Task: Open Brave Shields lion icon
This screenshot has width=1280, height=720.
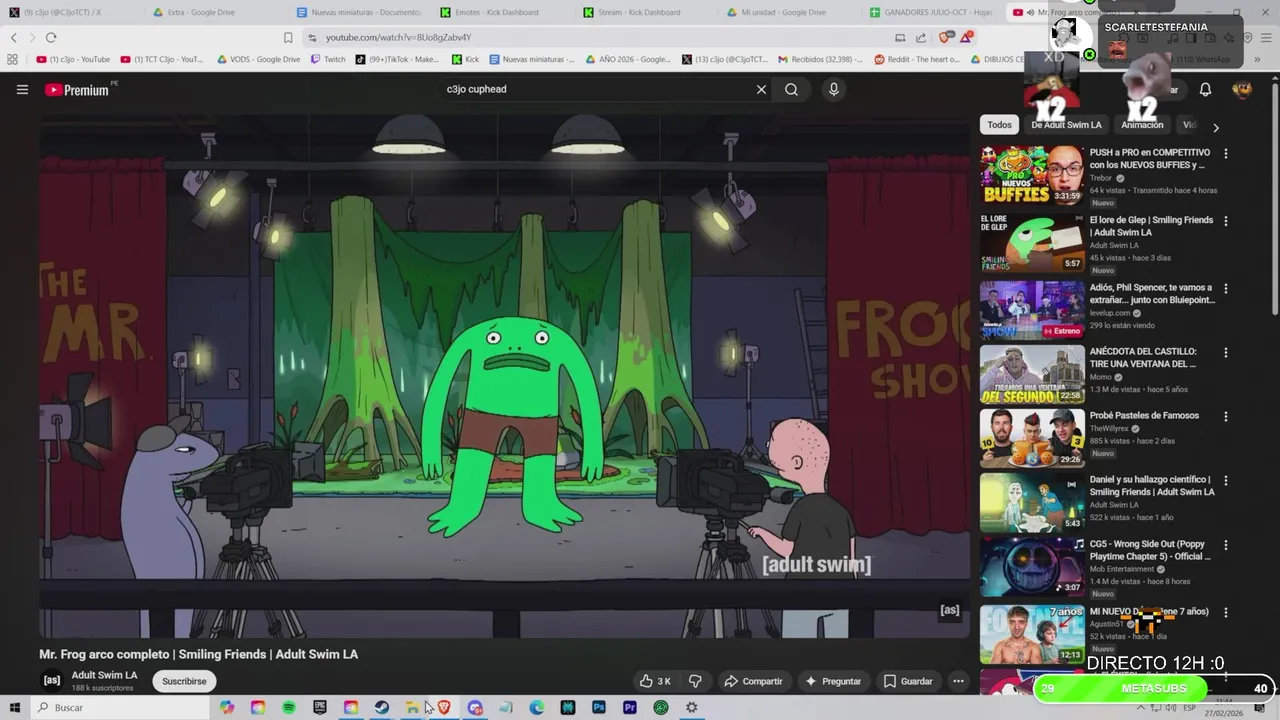Action: pos(945,37)
